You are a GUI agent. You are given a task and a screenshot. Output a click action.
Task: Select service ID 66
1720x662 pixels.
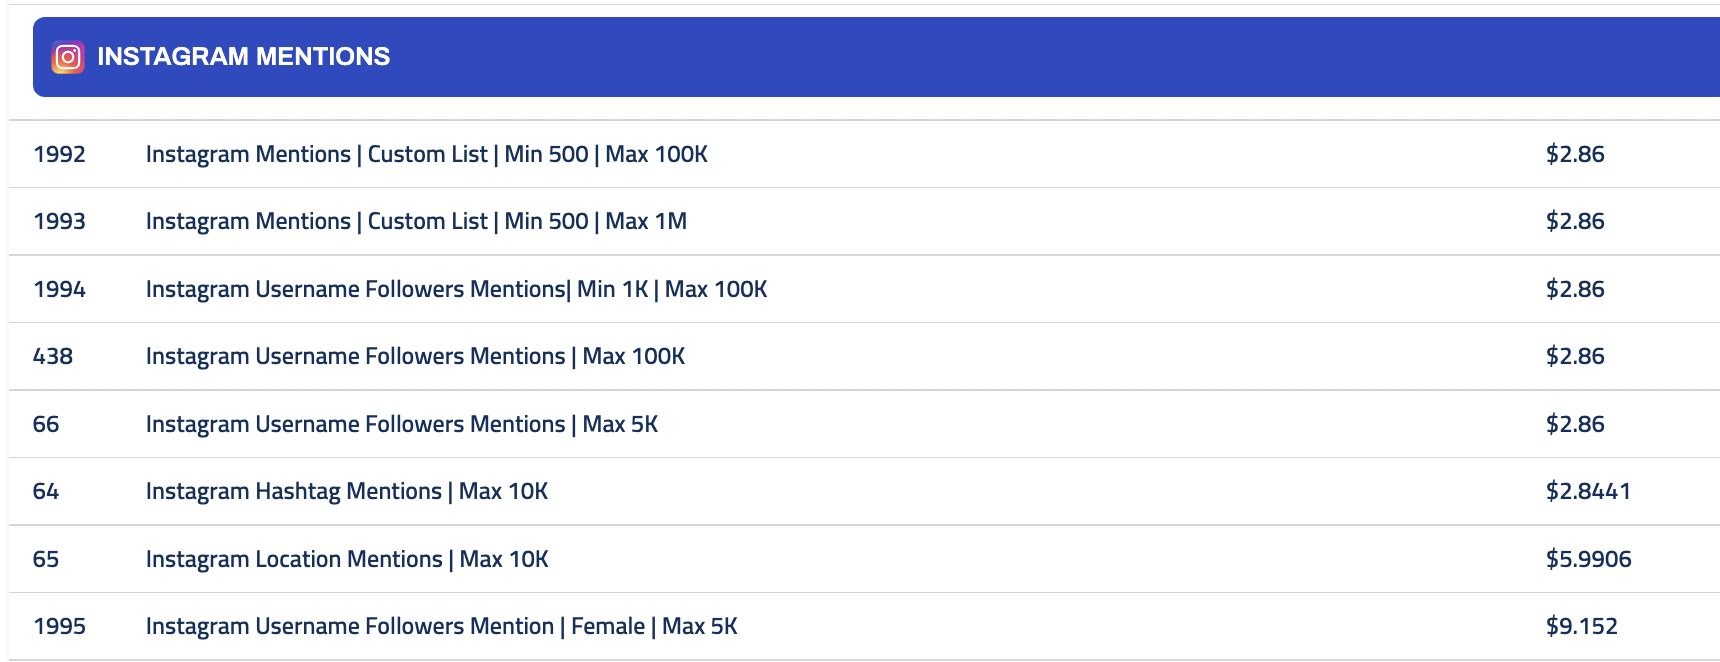tap(46, 424)
